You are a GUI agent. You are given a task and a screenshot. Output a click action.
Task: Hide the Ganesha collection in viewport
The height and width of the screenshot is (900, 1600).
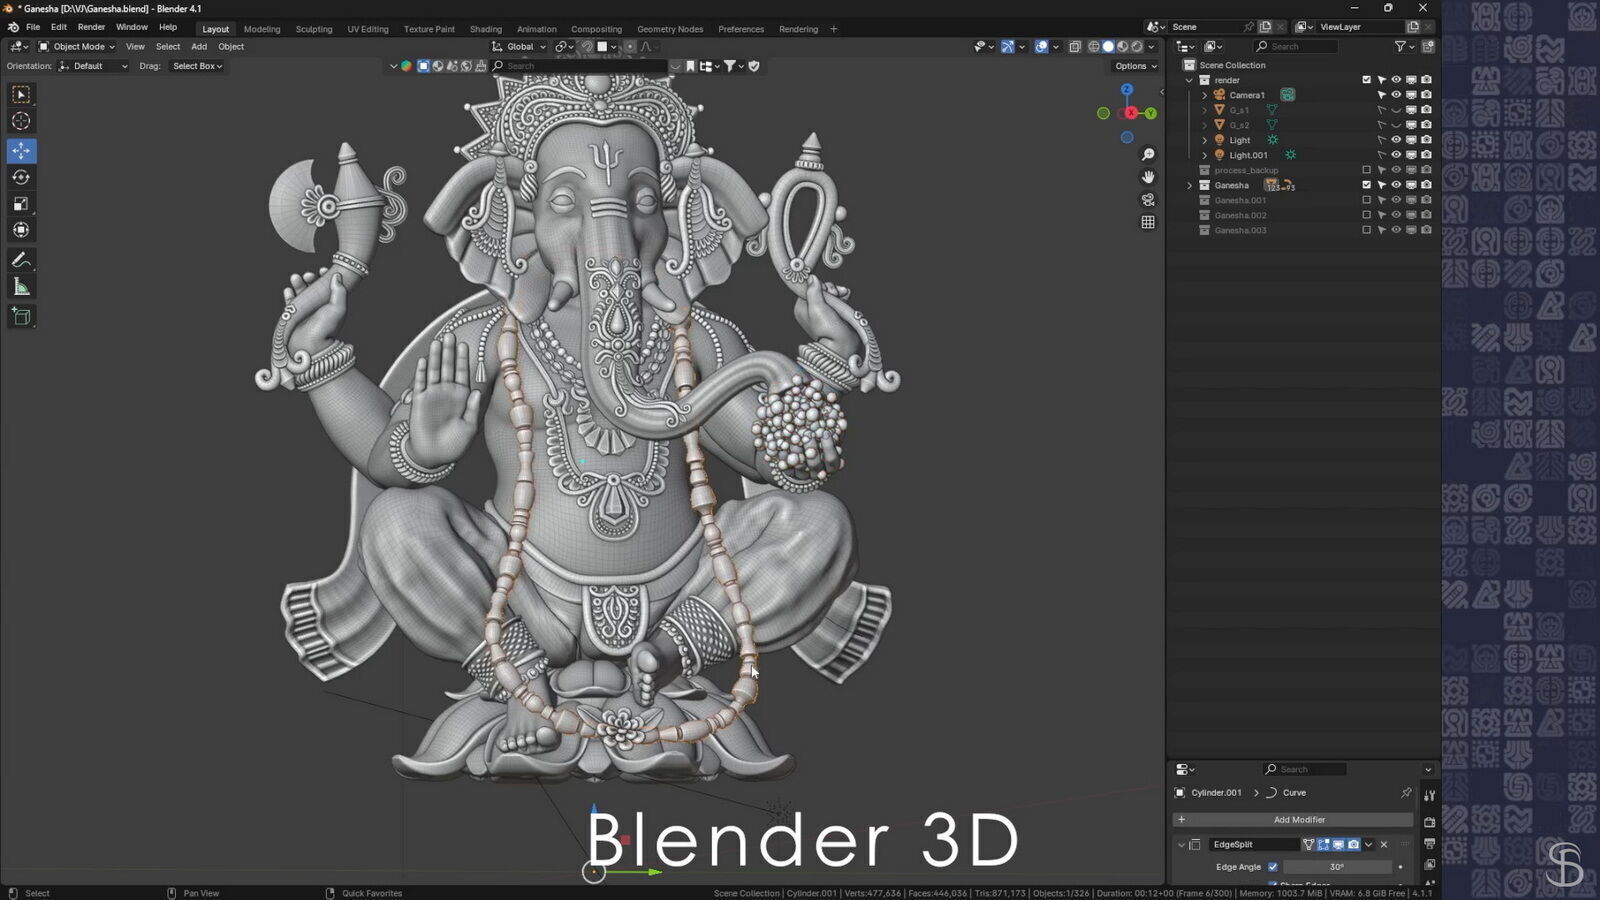click(x=1396, y=185)
